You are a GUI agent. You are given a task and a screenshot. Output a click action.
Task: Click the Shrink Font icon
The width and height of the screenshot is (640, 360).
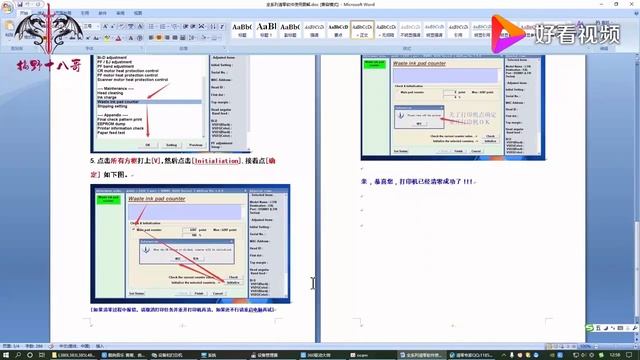tap(113, 26)
